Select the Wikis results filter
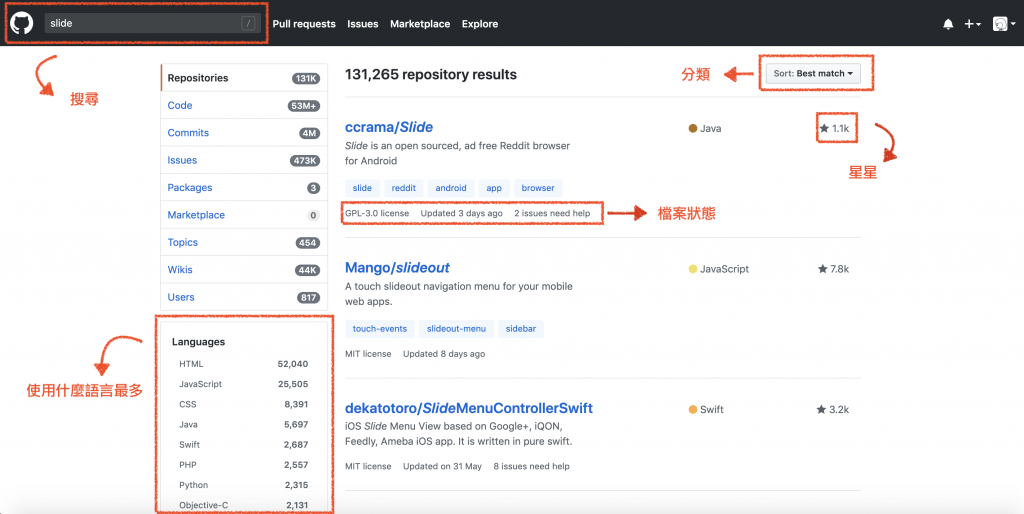 click(244, 270)
